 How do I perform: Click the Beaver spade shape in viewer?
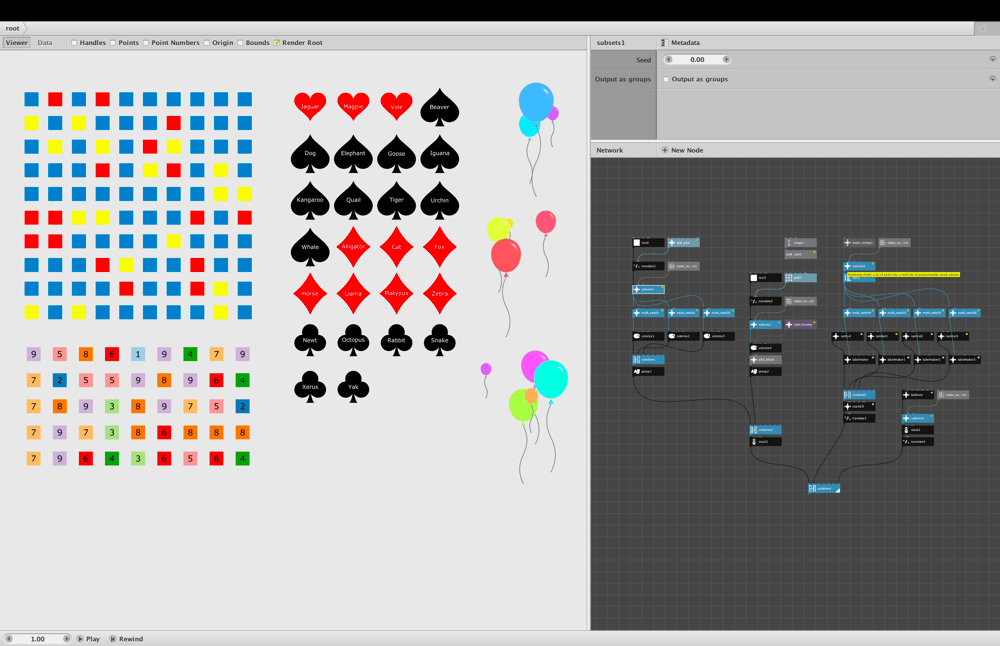[x=439, y=106]
